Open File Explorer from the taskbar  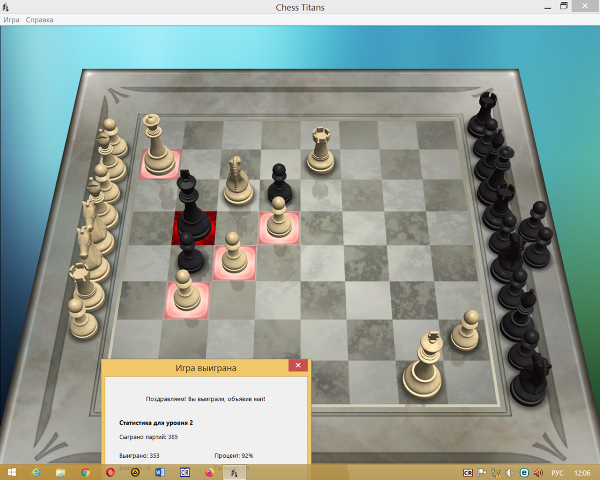(x=61, y=472)
